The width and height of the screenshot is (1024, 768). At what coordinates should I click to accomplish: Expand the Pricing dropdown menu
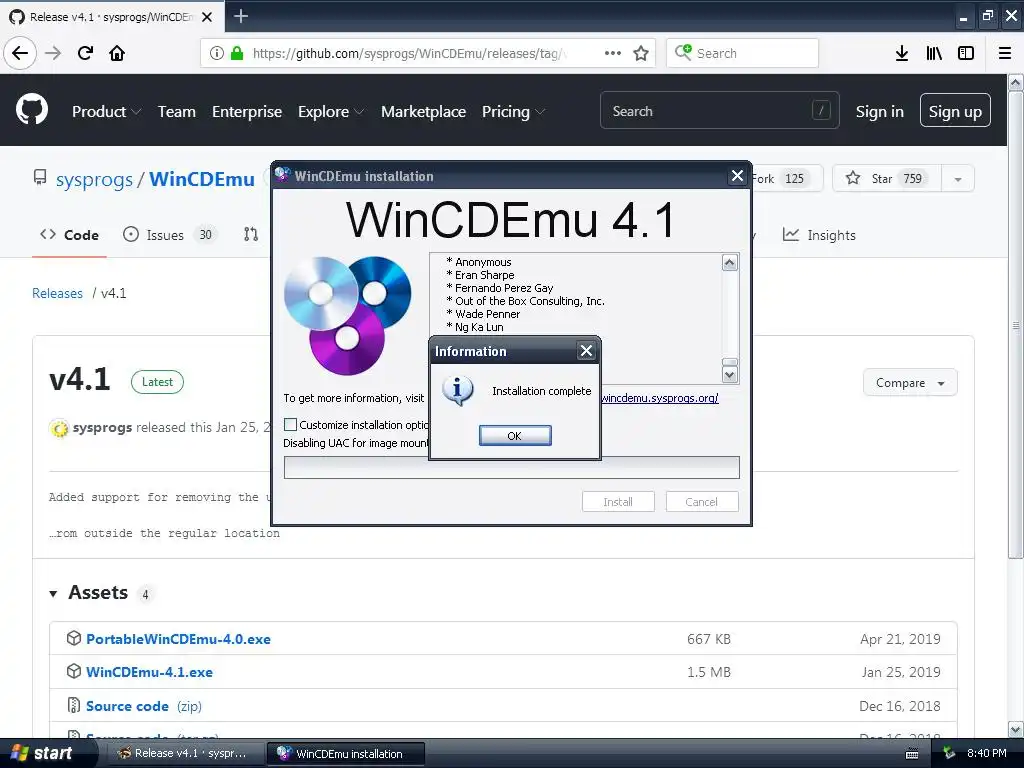(x=513, y=112)
